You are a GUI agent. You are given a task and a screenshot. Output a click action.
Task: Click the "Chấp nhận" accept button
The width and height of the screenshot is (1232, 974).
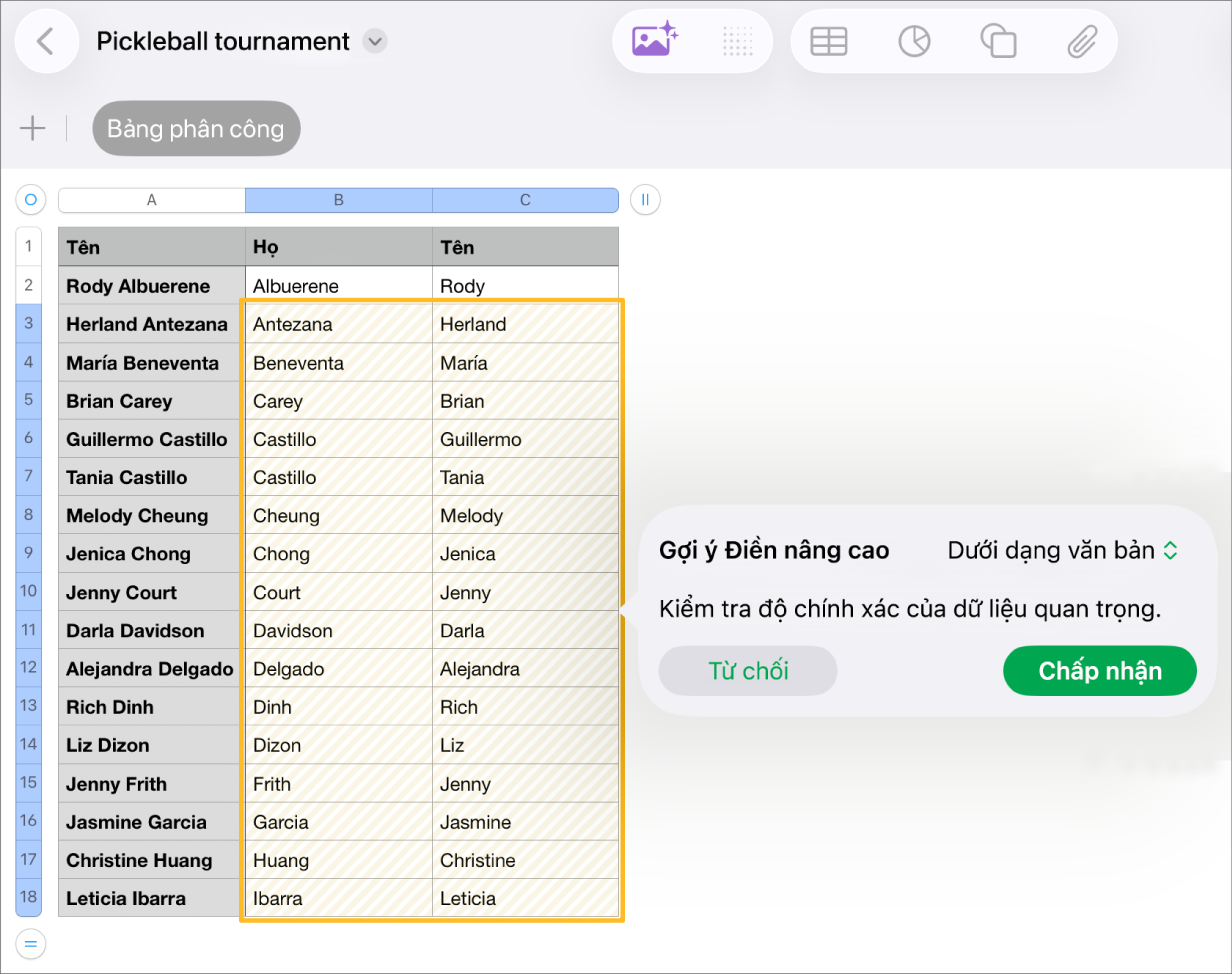(x=1100, y=670)
